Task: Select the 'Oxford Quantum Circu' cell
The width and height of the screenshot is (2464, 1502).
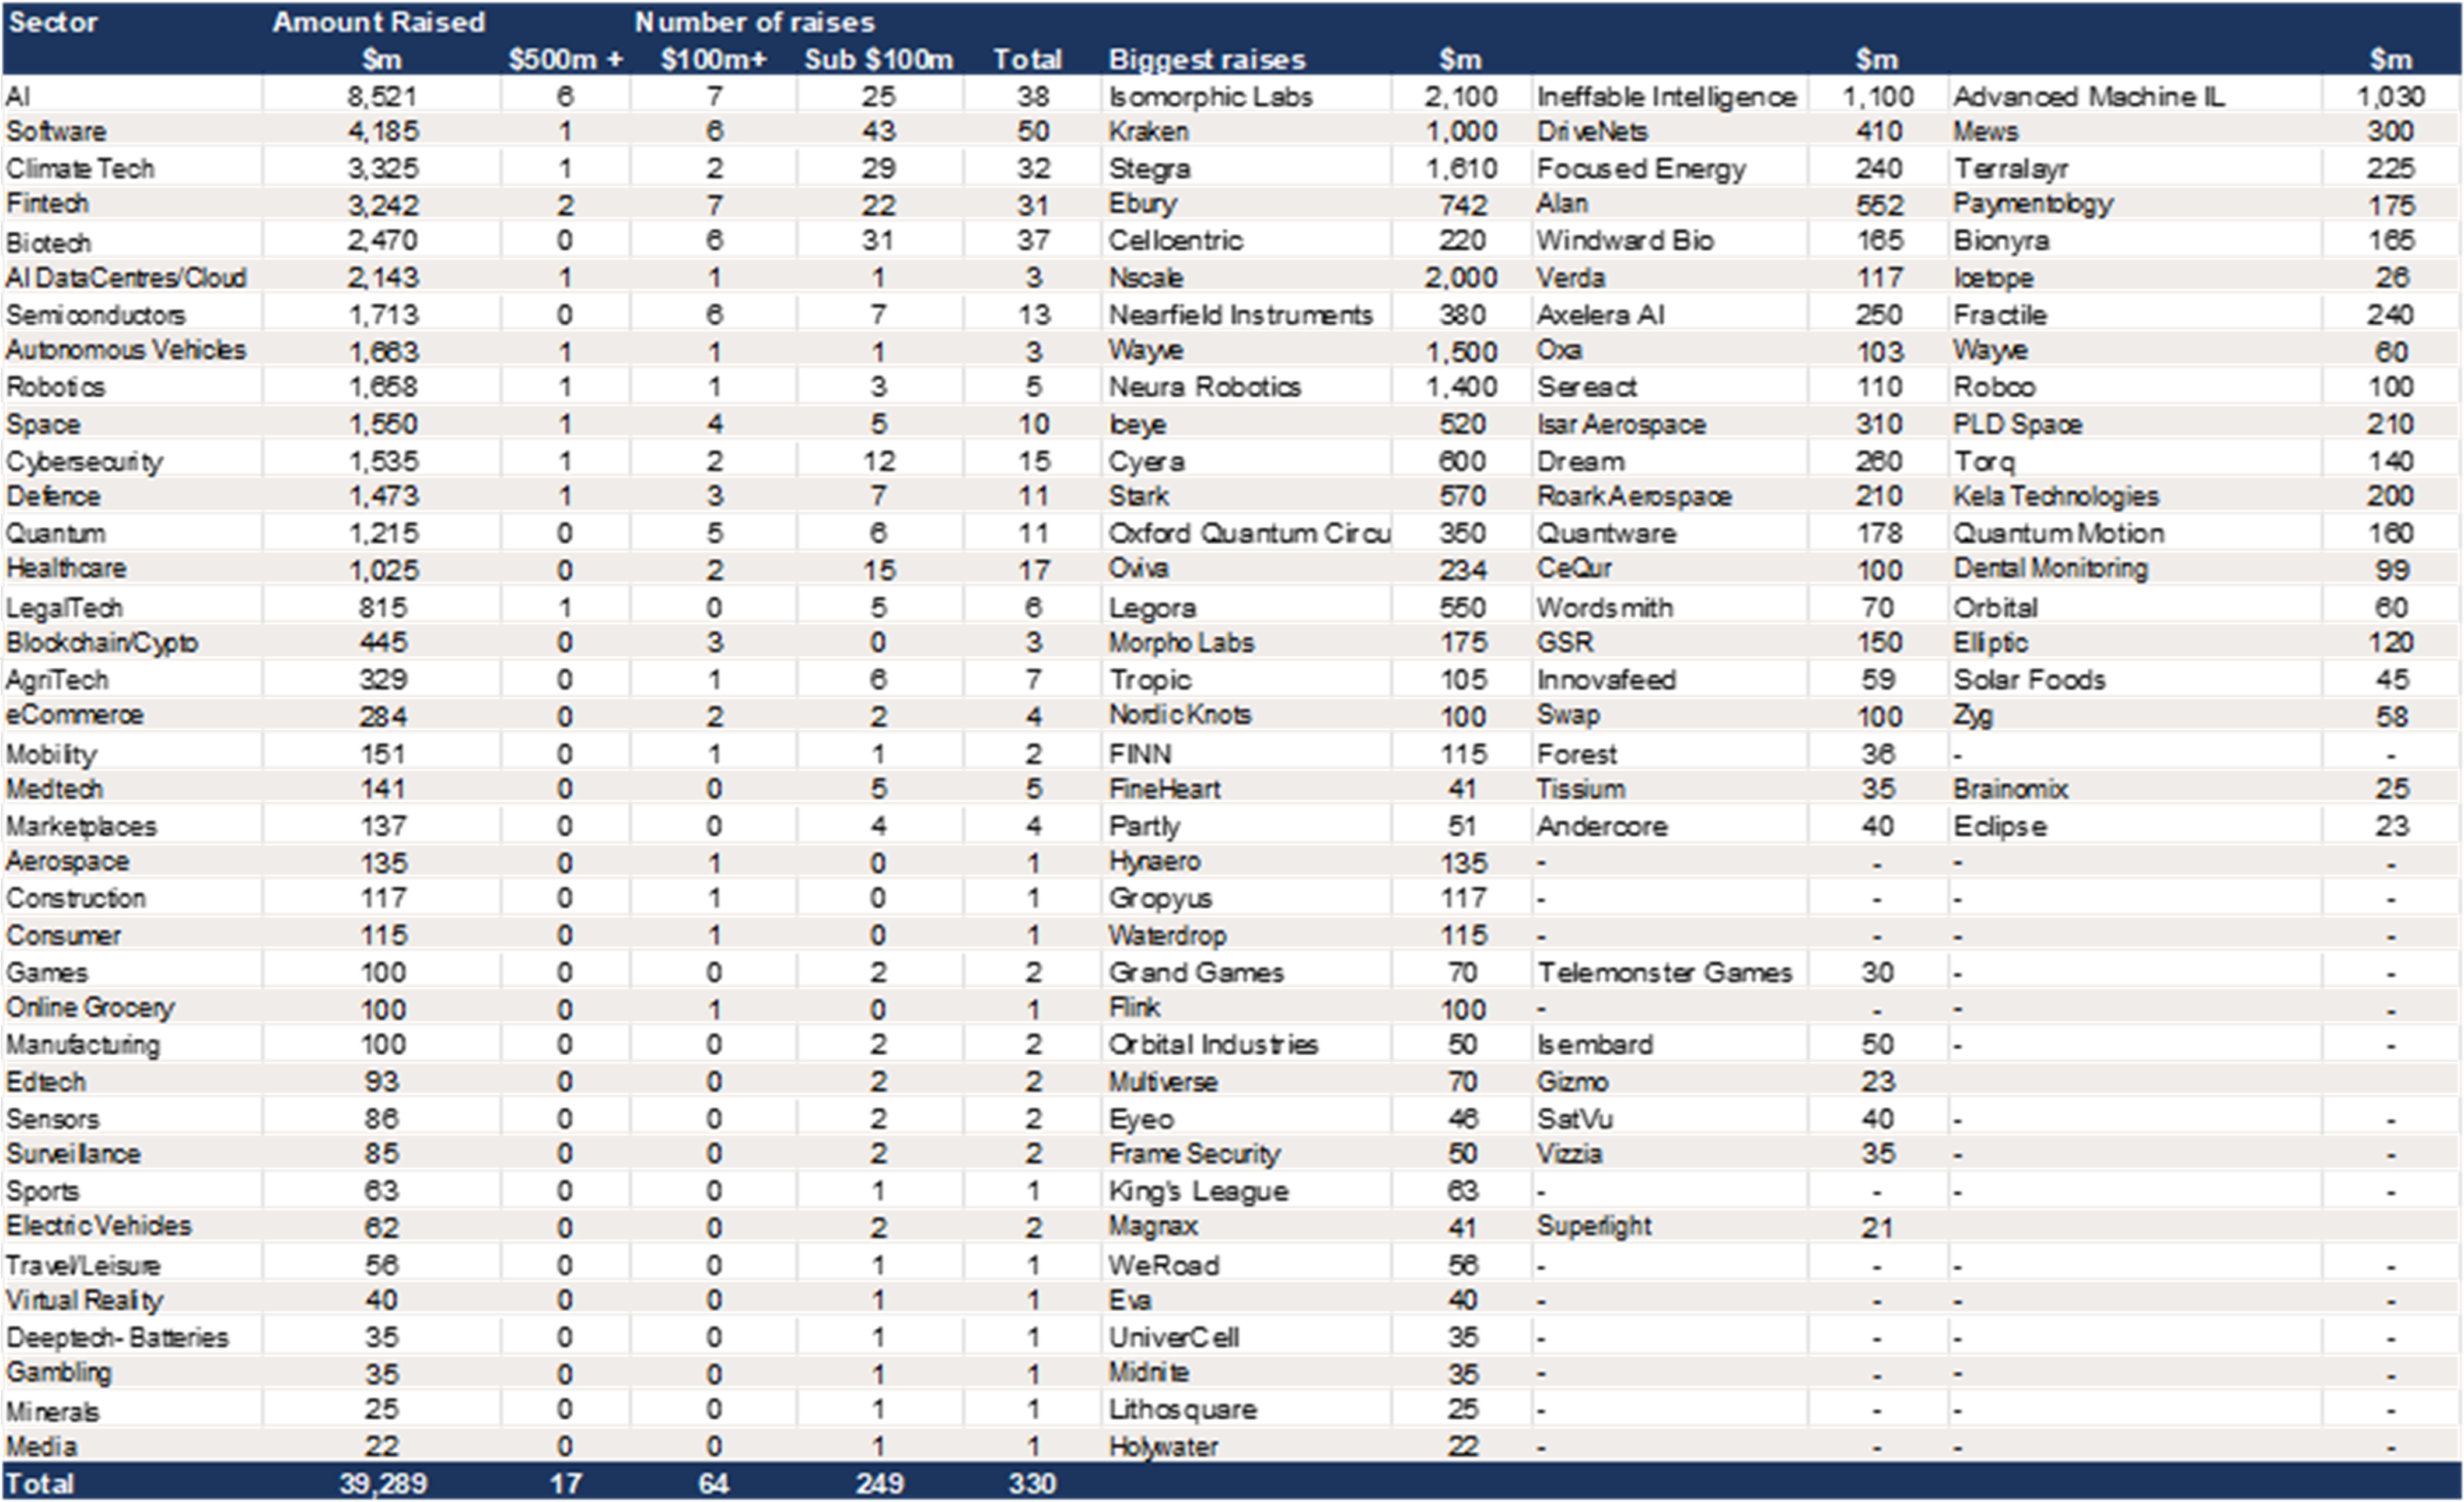Action: (x=1249, y=533)
